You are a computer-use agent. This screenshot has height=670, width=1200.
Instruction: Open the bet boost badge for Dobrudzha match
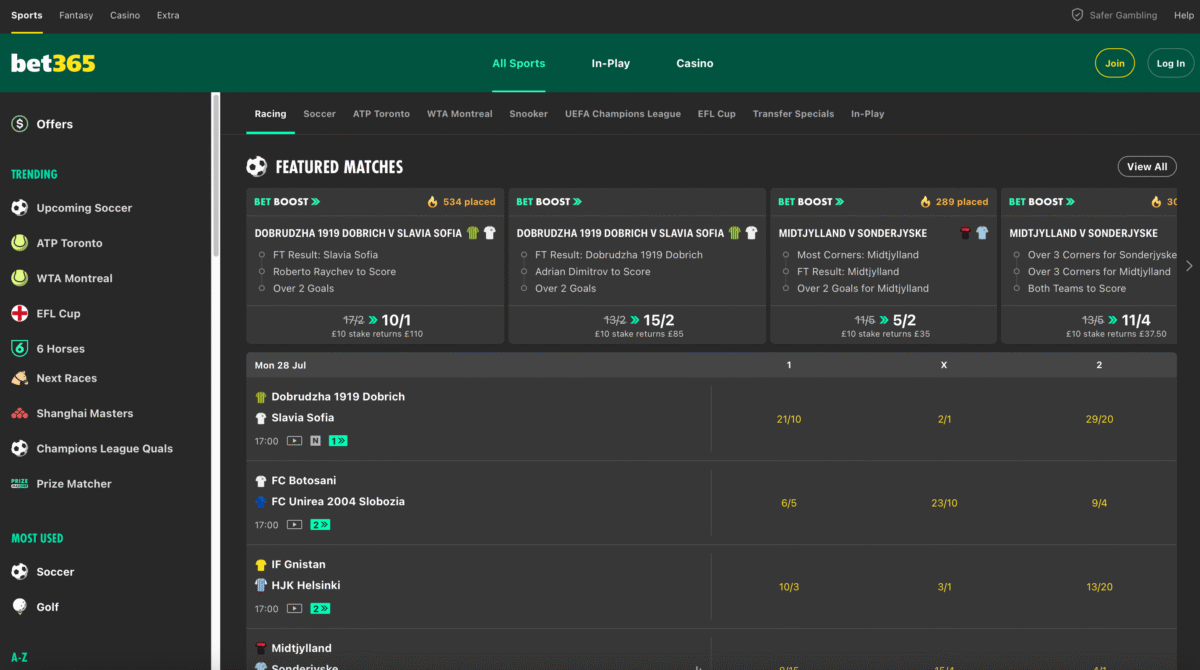click(x=338, y=440)
